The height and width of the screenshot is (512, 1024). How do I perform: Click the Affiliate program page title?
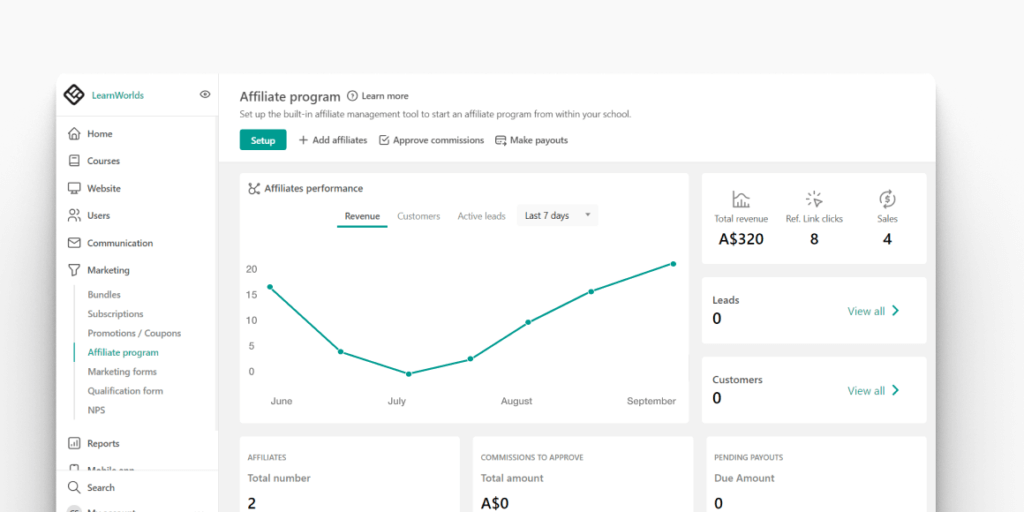tap(290, 97)
